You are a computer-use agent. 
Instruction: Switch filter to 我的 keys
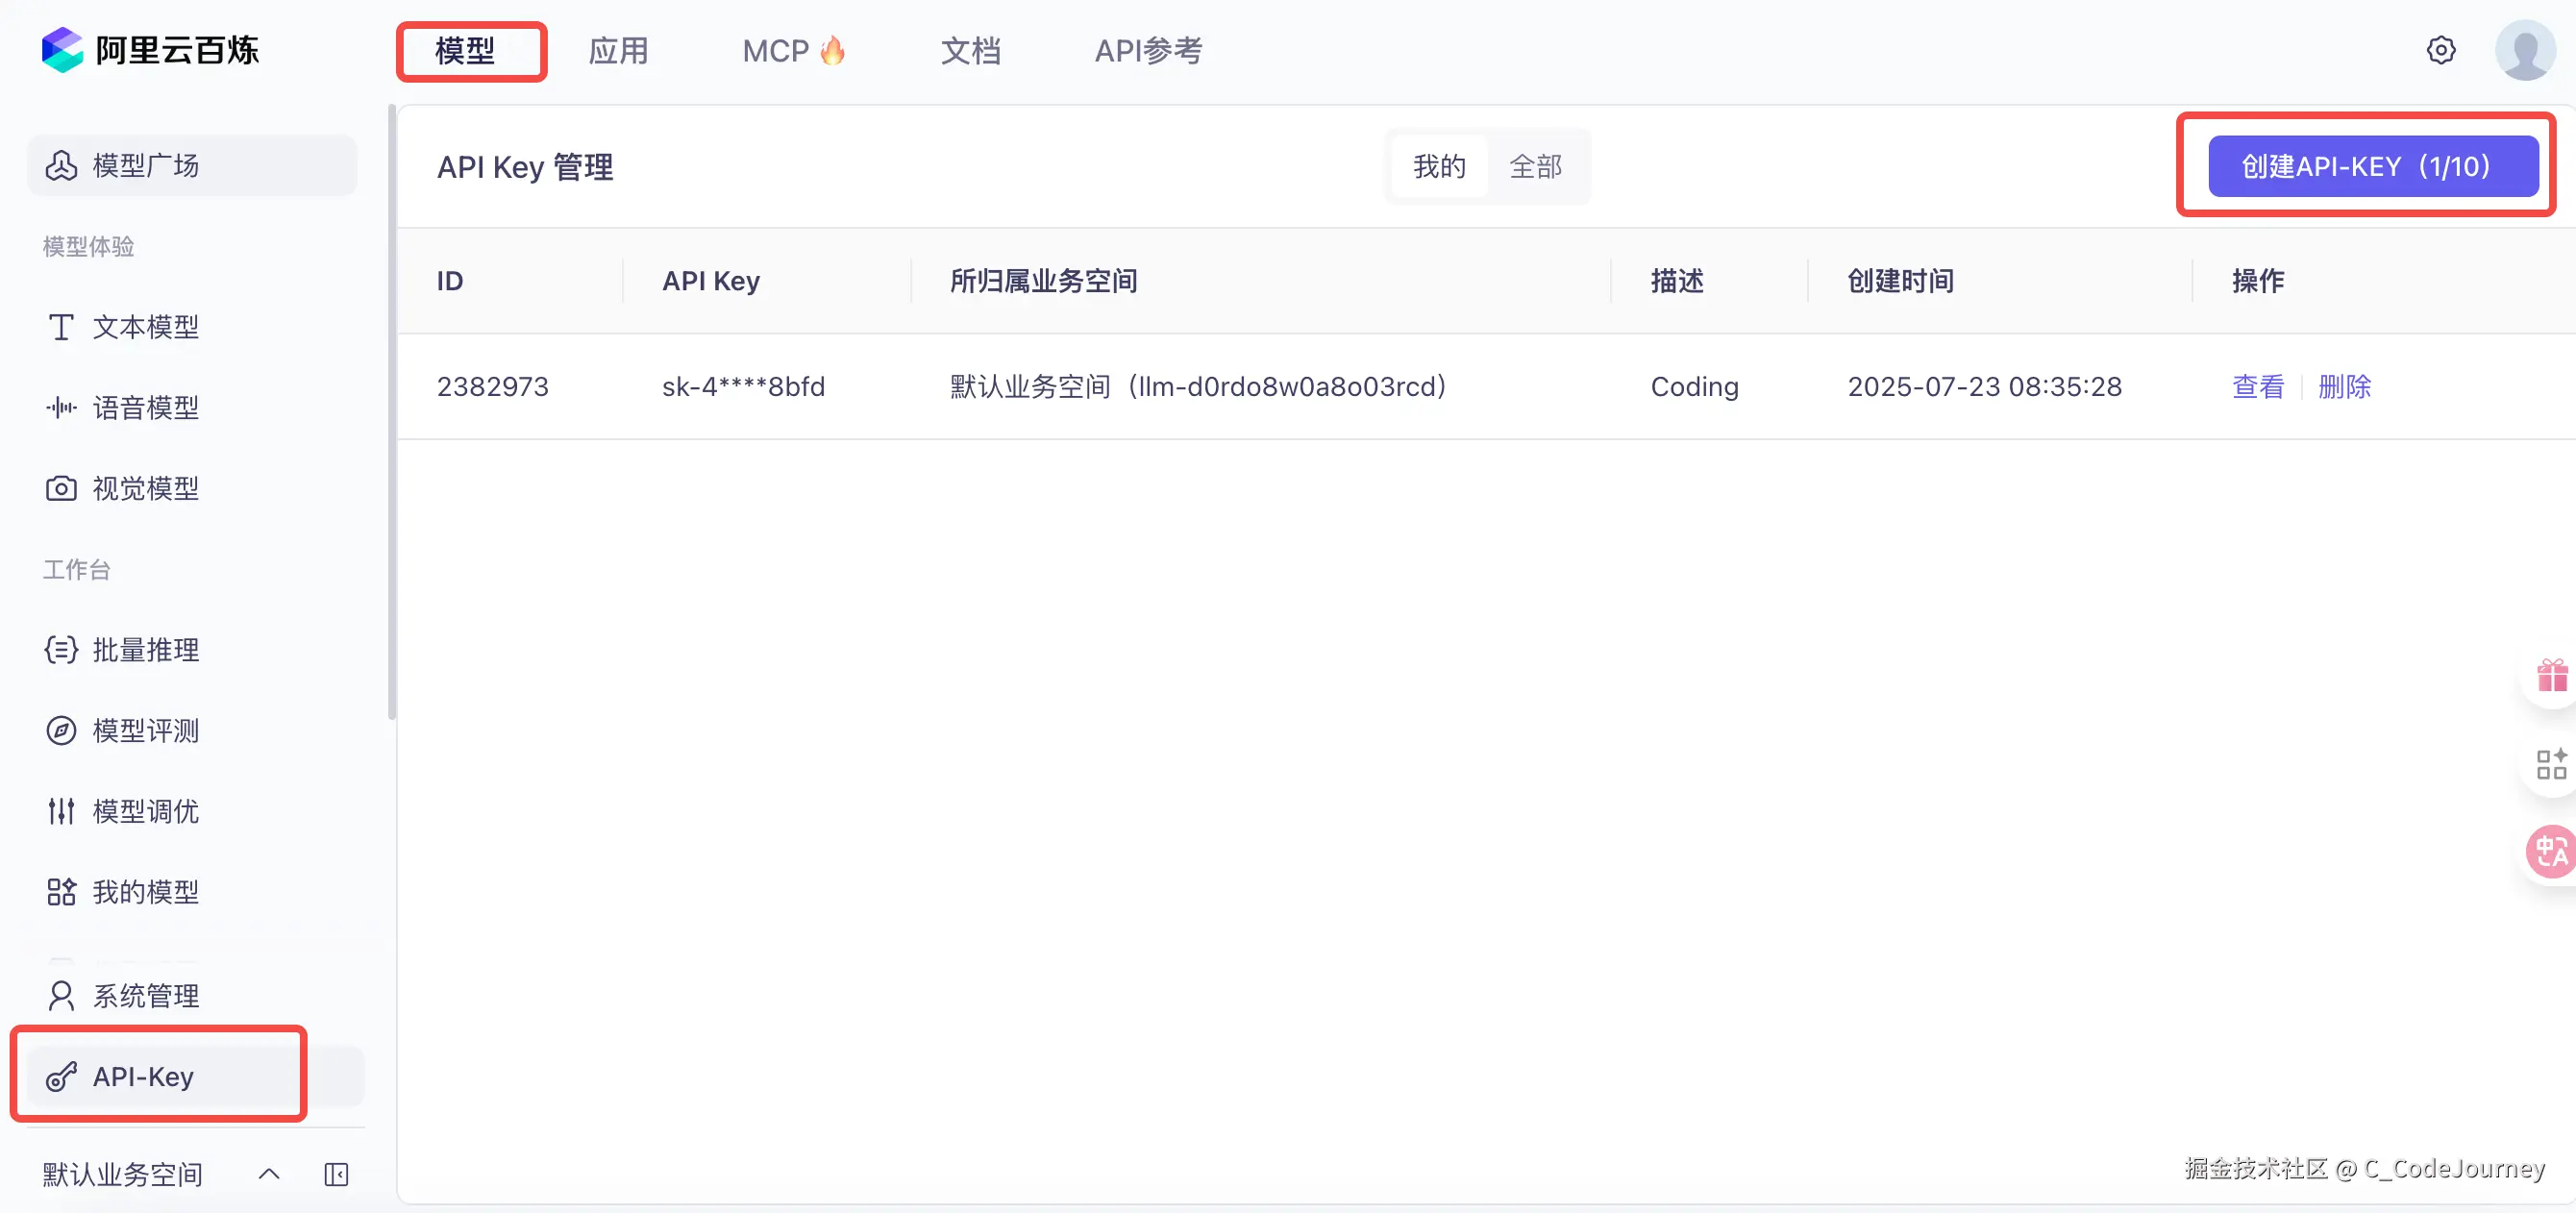(1438, 166)
